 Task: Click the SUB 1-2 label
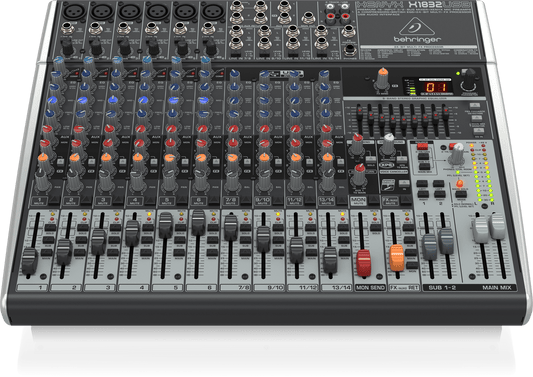pyautogui.click(x=442, y=288)
